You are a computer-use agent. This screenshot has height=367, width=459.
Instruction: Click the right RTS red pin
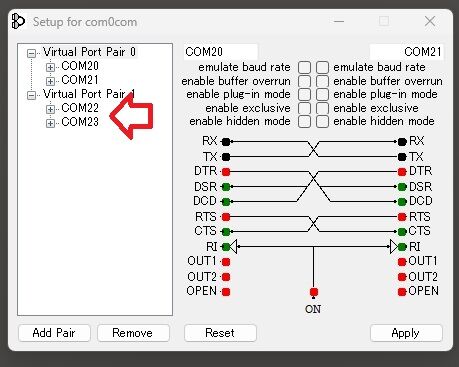[x=402, y=217]
